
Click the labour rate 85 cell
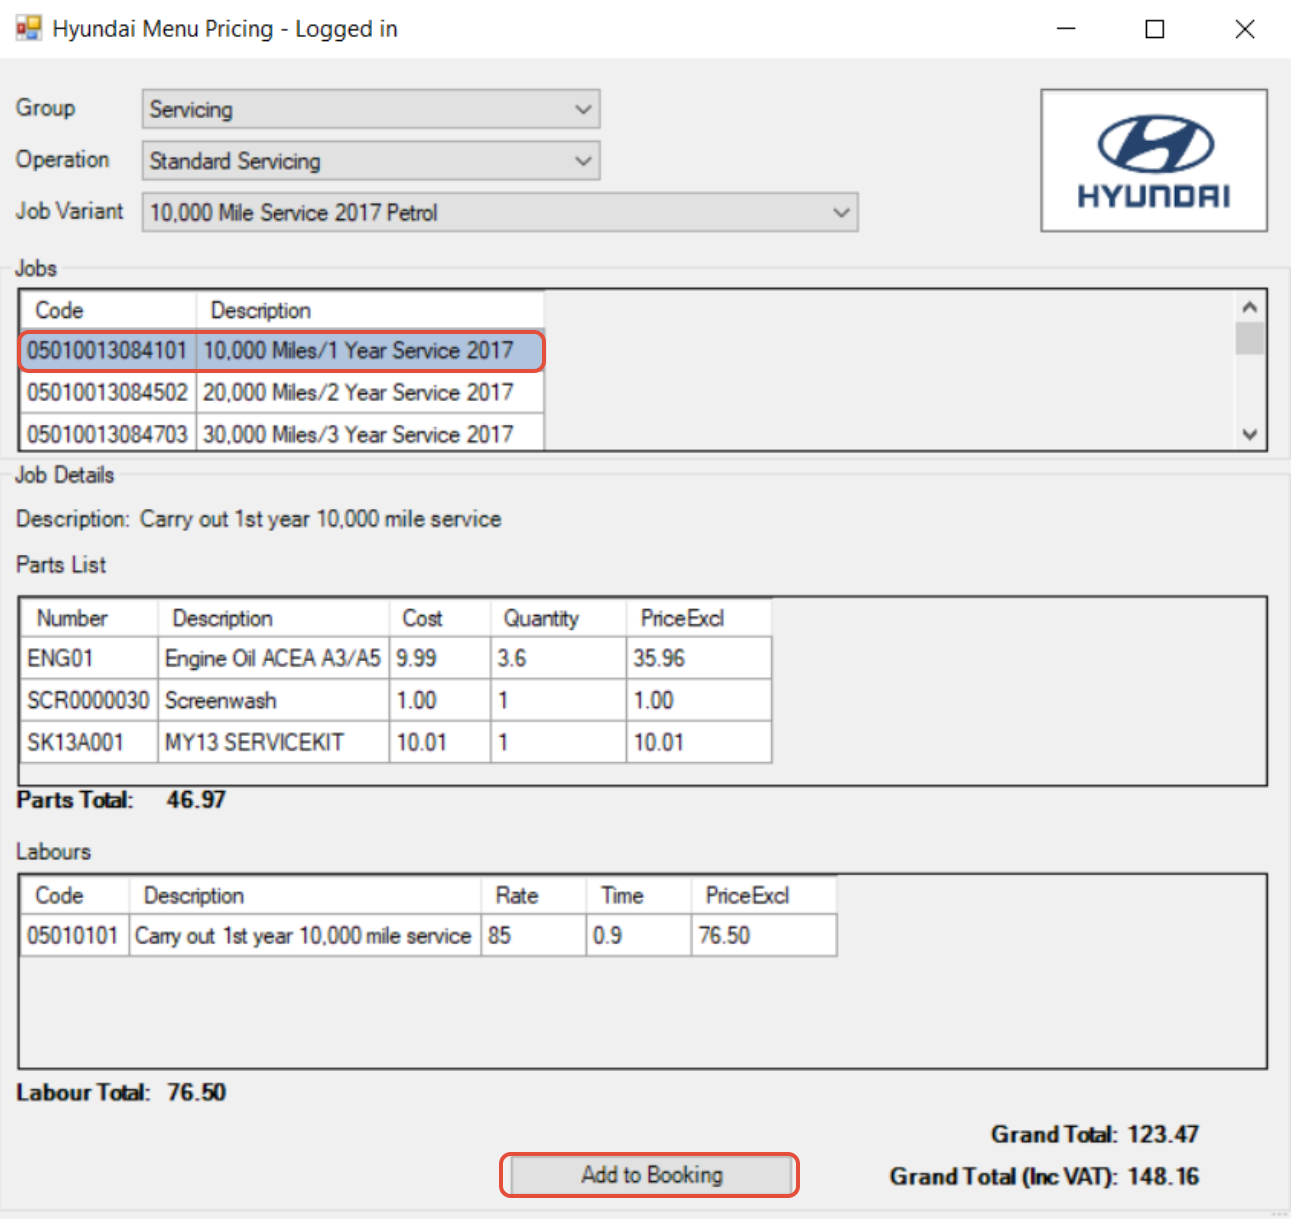point(533,936)
